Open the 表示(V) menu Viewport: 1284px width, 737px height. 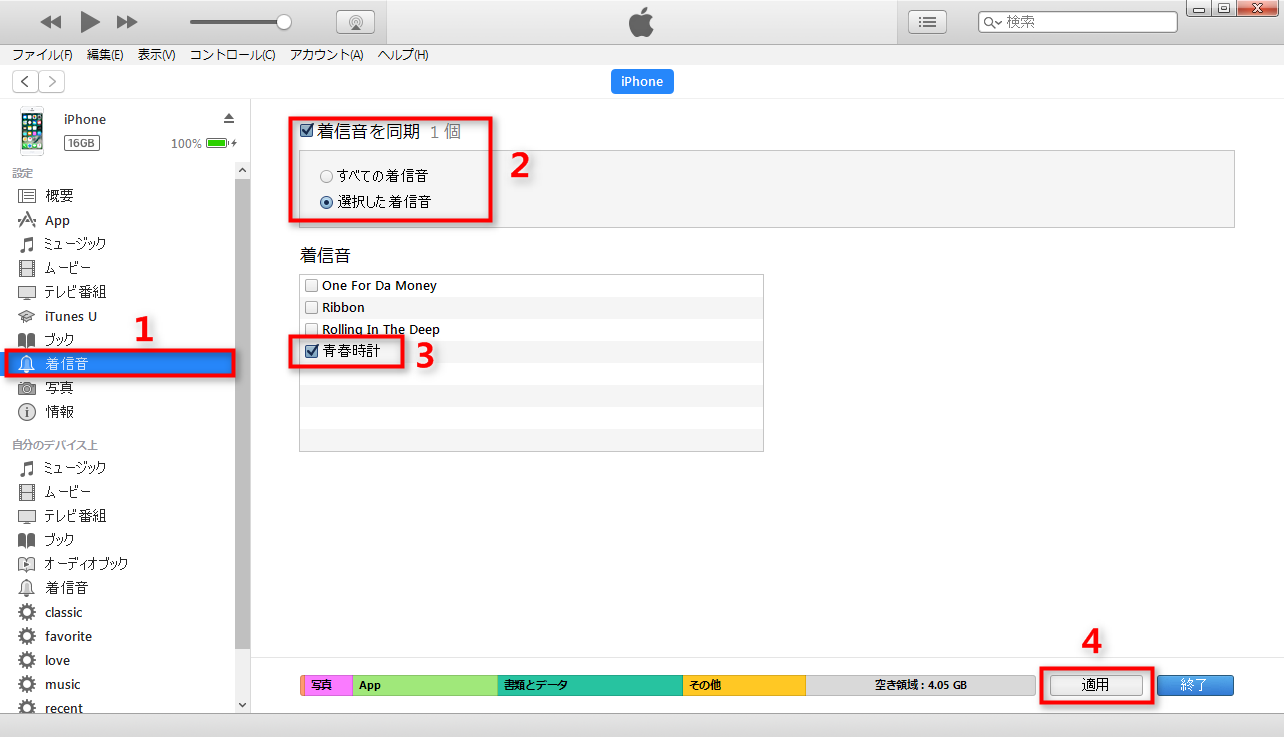pyautogui.click(x=156, y=55)
